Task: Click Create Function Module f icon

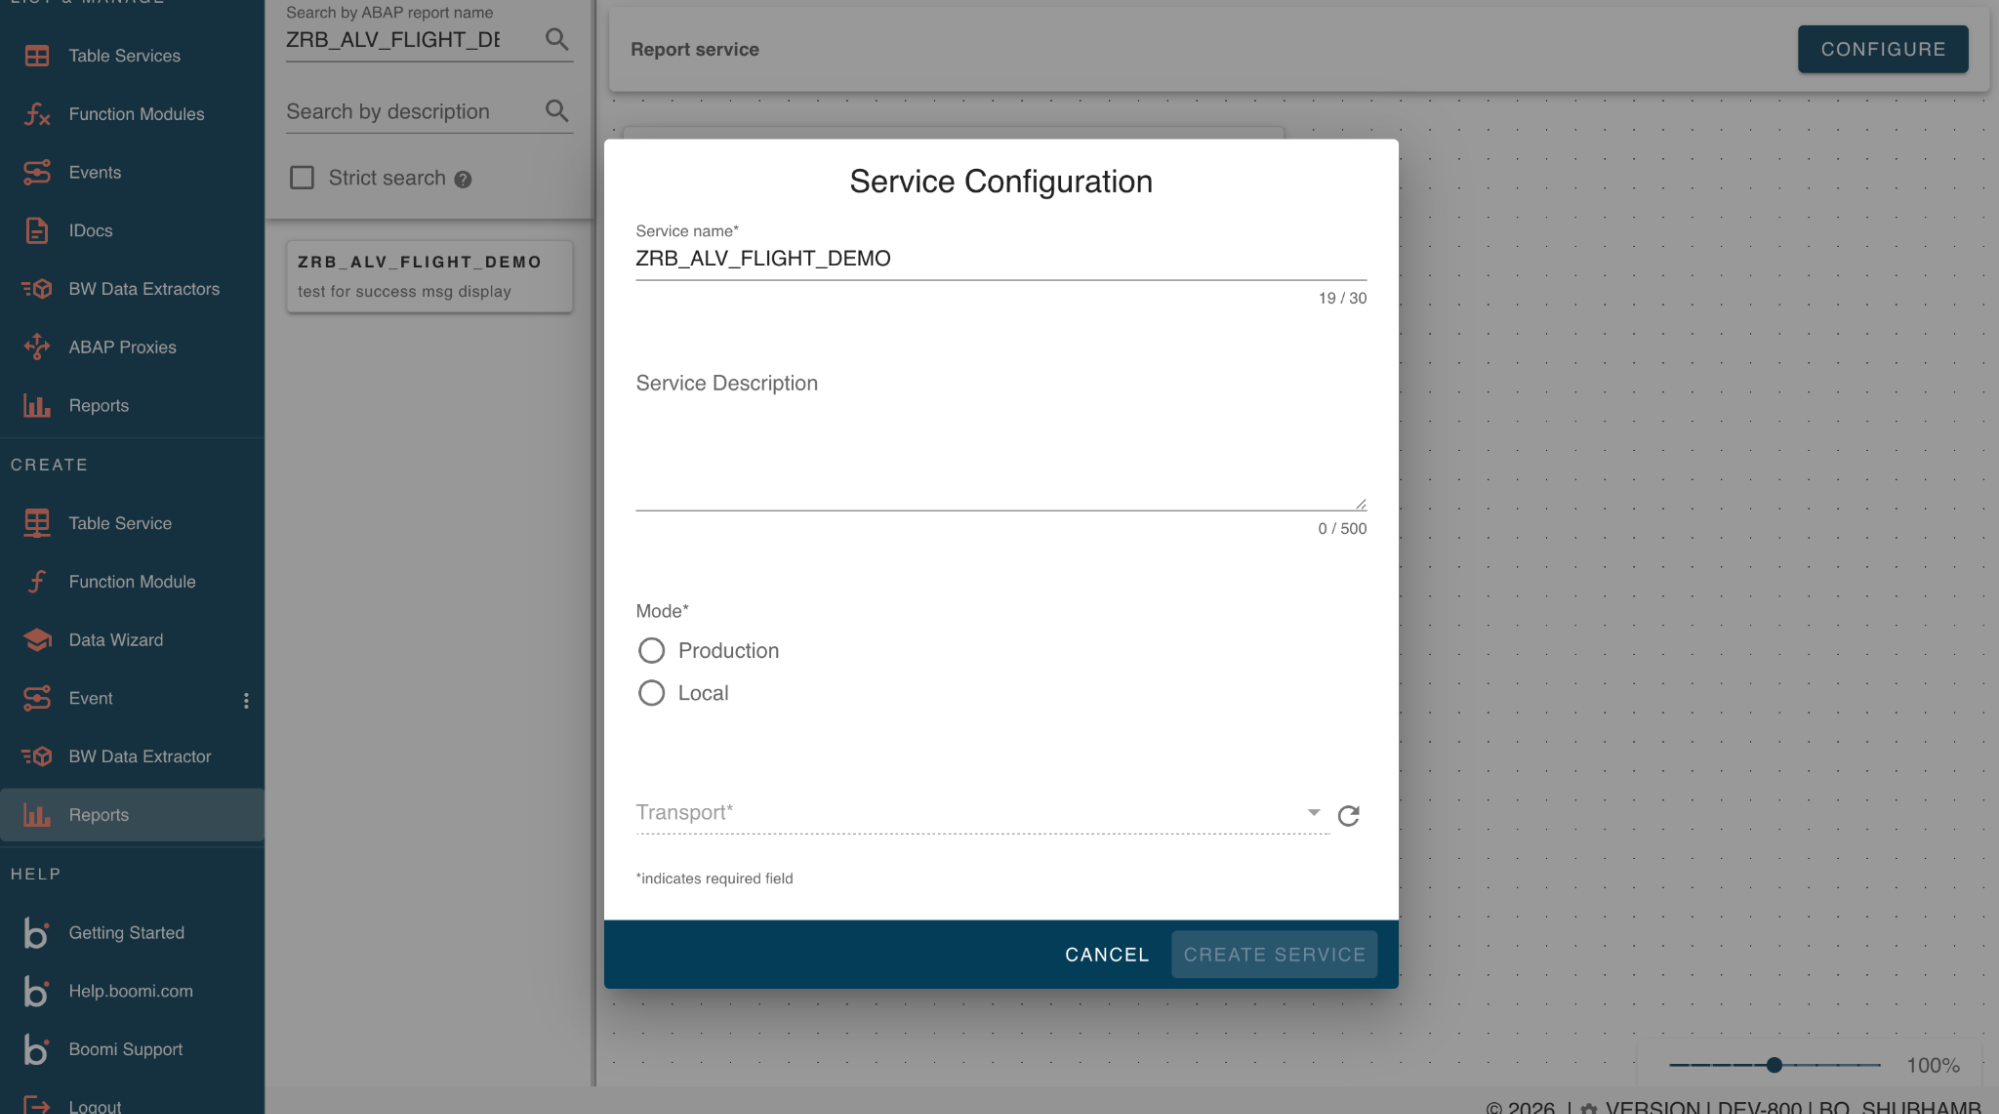Action: tap(37, 581)
